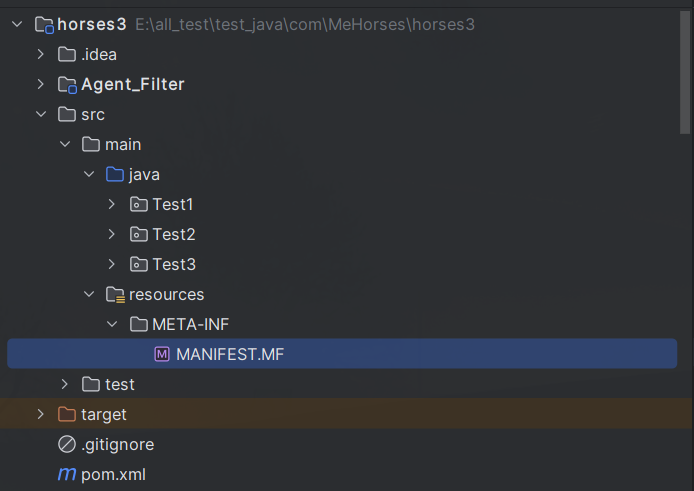Click the Agent_Filter module folder icon

[x=67, y=85]
